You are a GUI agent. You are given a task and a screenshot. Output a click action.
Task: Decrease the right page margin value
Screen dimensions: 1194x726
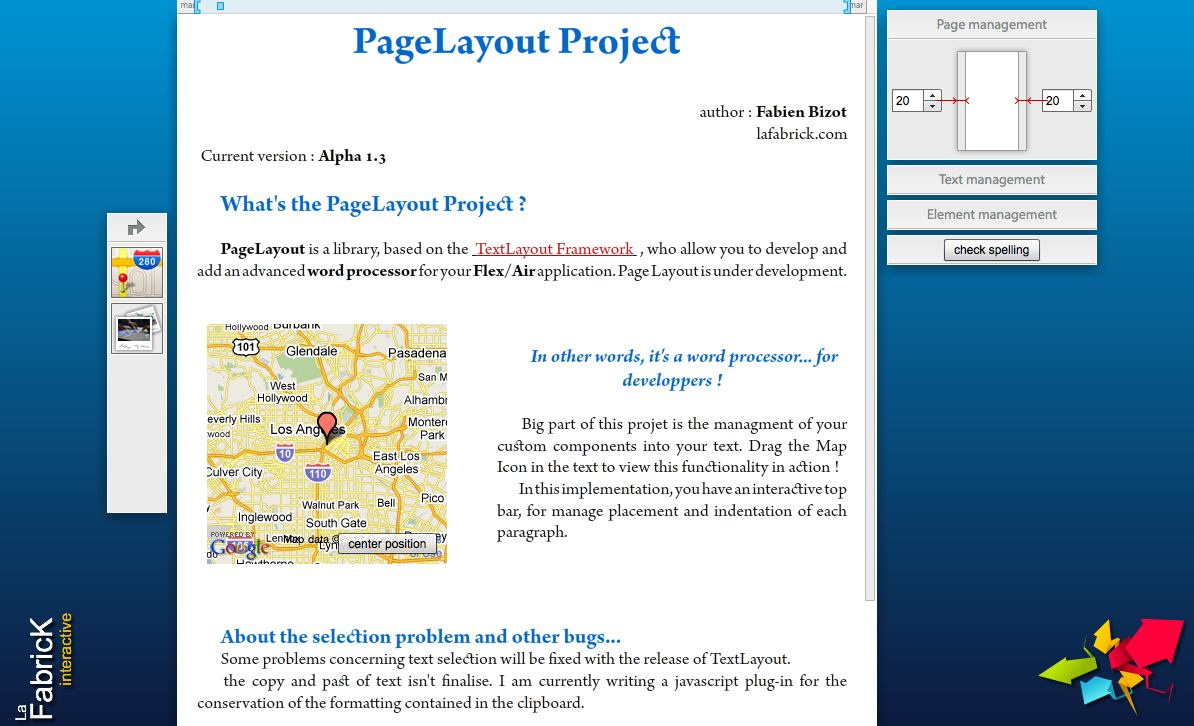coord(1082,106)
